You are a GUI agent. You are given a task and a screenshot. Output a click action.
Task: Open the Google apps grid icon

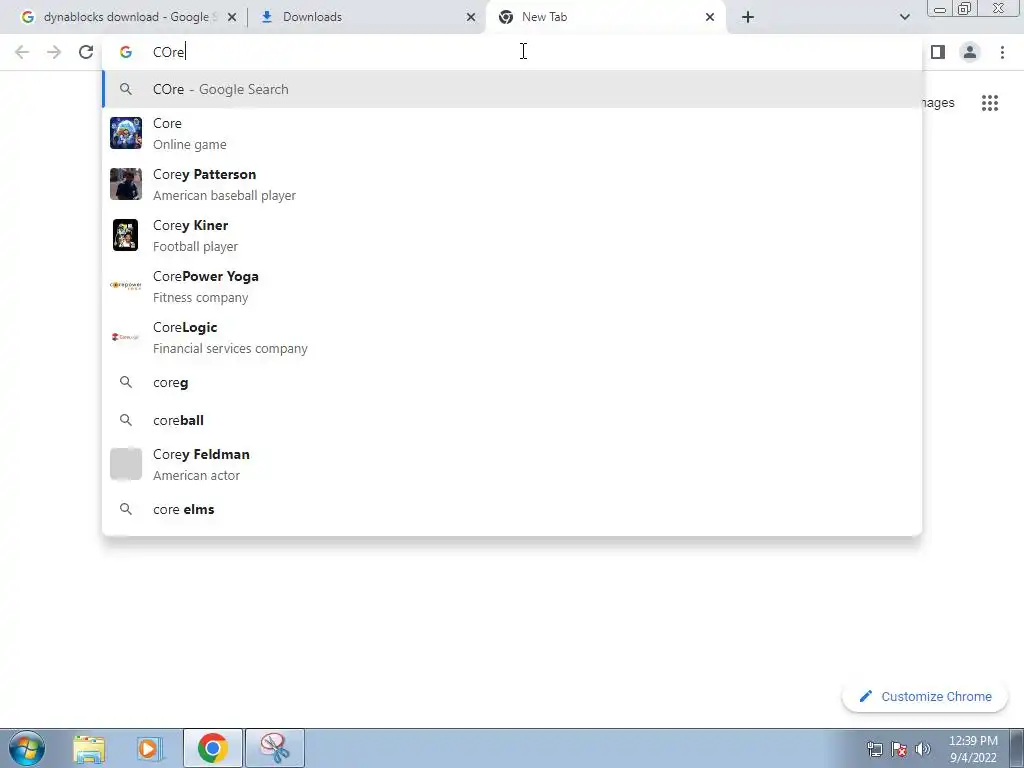(x=989, y=103)
